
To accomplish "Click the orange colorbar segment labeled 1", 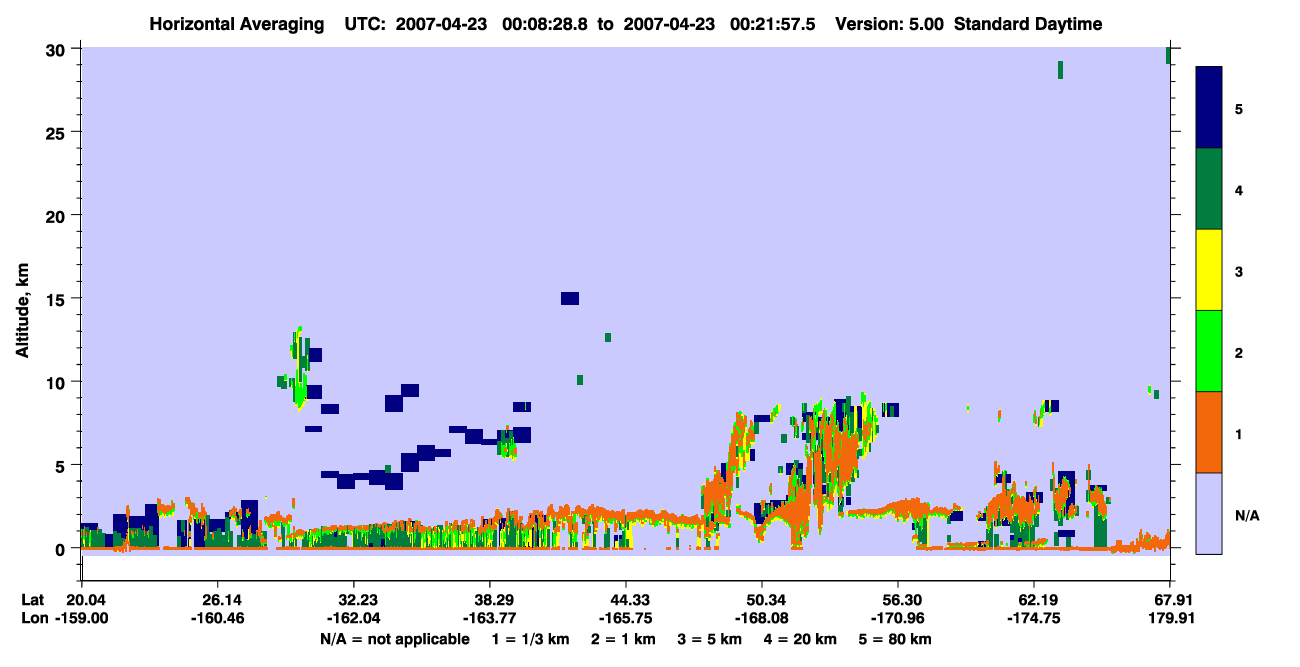I will click(x=1209, y=432).
